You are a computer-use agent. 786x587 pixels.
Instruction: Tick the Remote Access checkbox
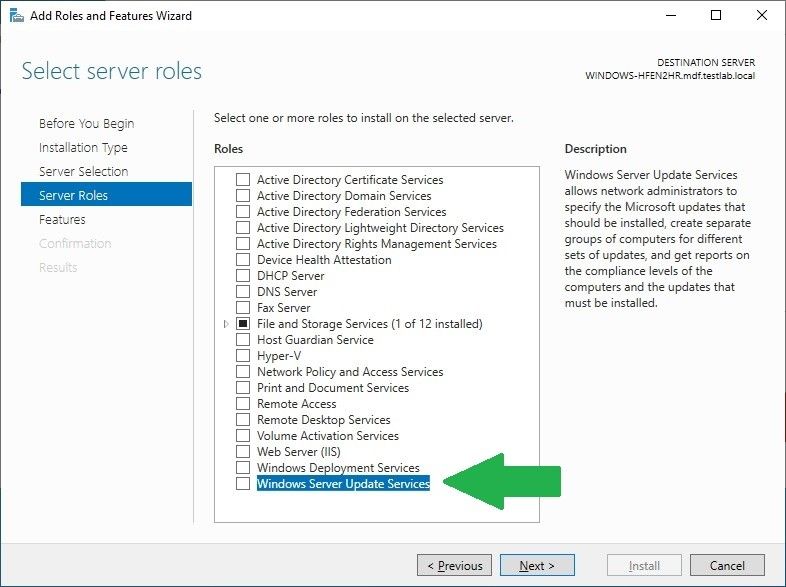243,404
